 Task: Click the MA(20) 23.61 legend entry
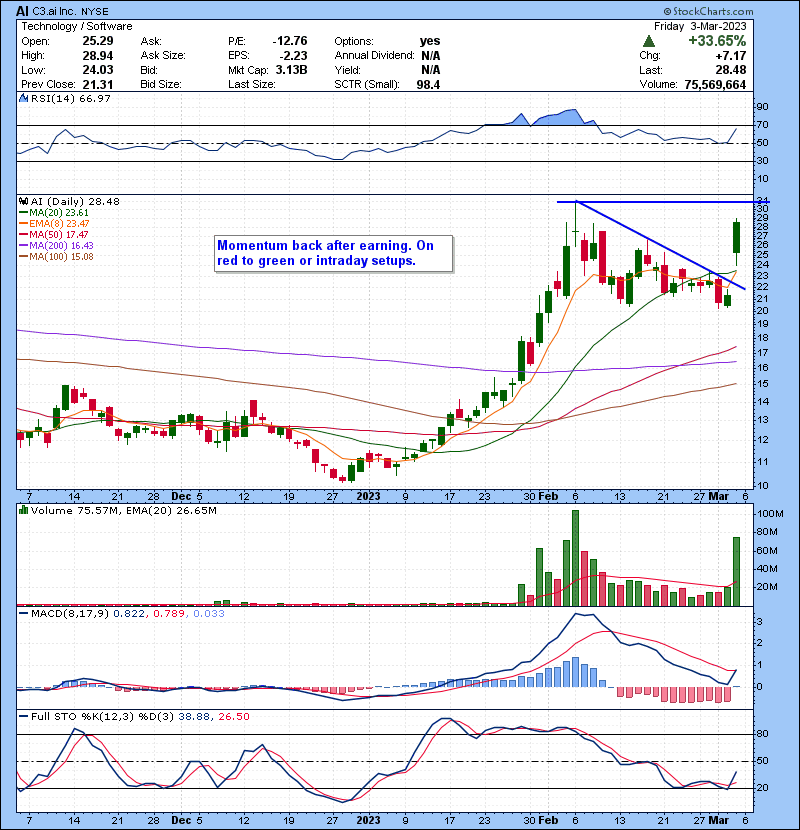click(x=54, y=212)
